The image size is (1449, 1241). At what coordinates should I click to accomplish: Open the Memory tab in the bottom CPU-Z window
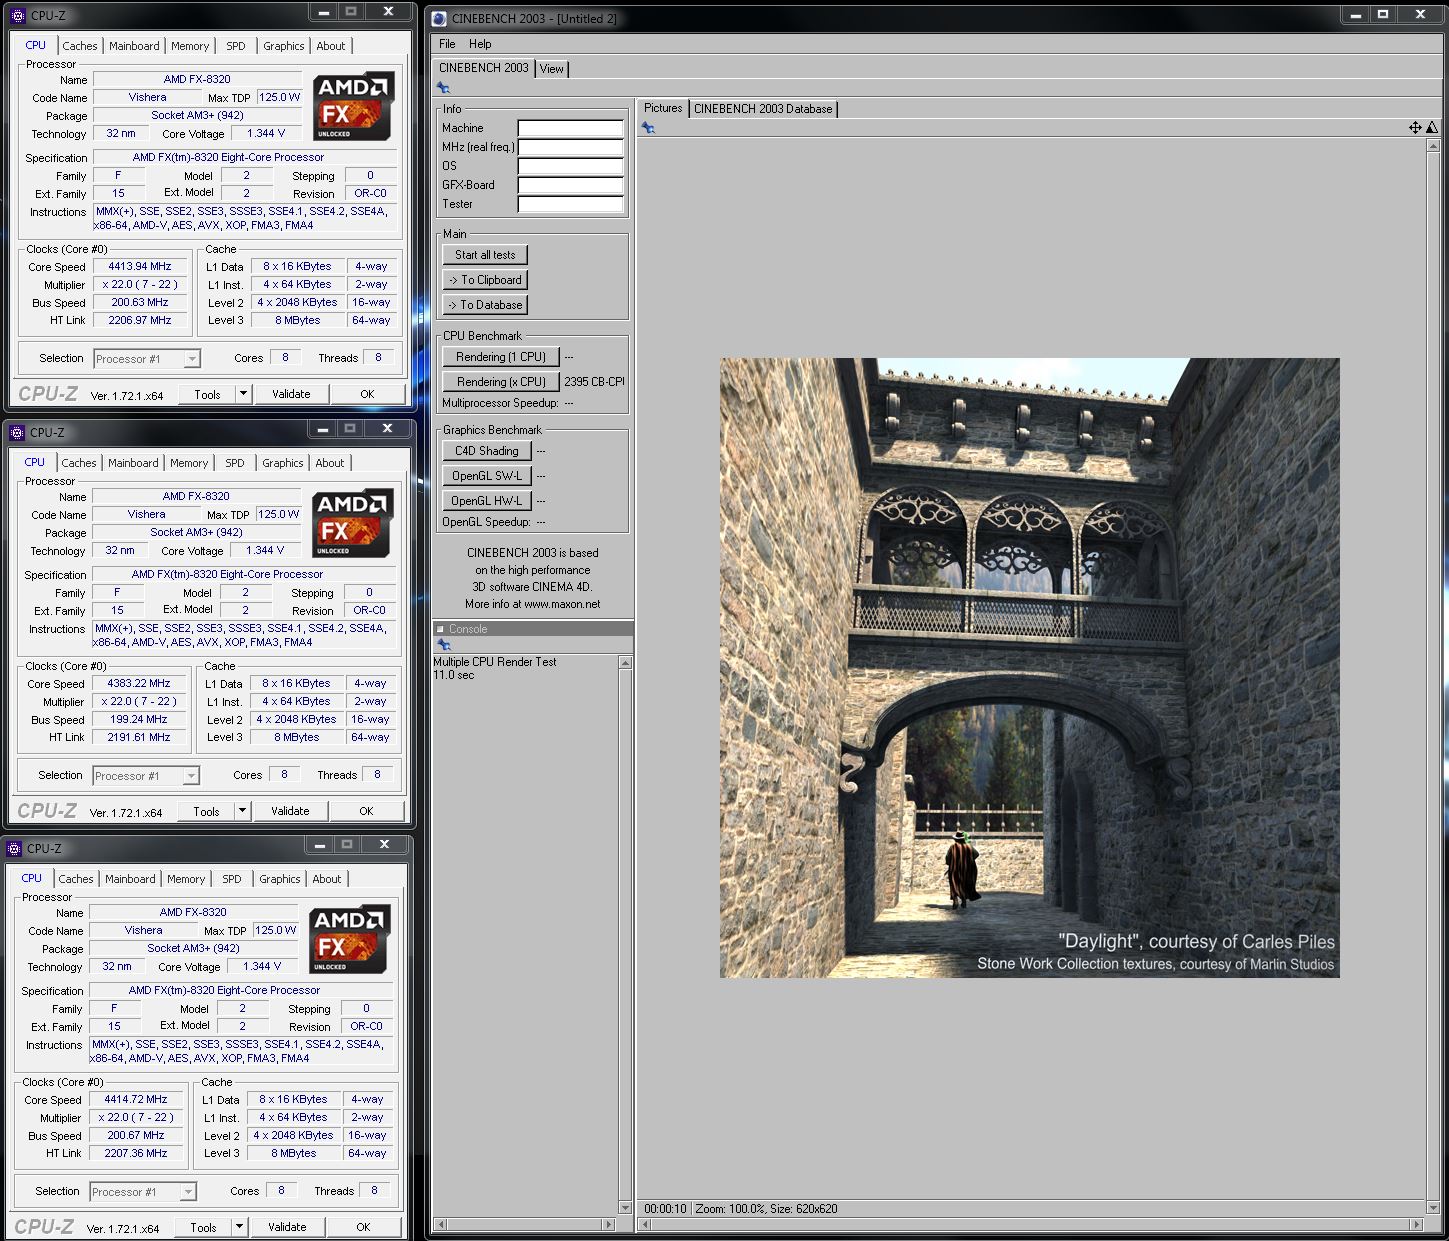[186, 879]
